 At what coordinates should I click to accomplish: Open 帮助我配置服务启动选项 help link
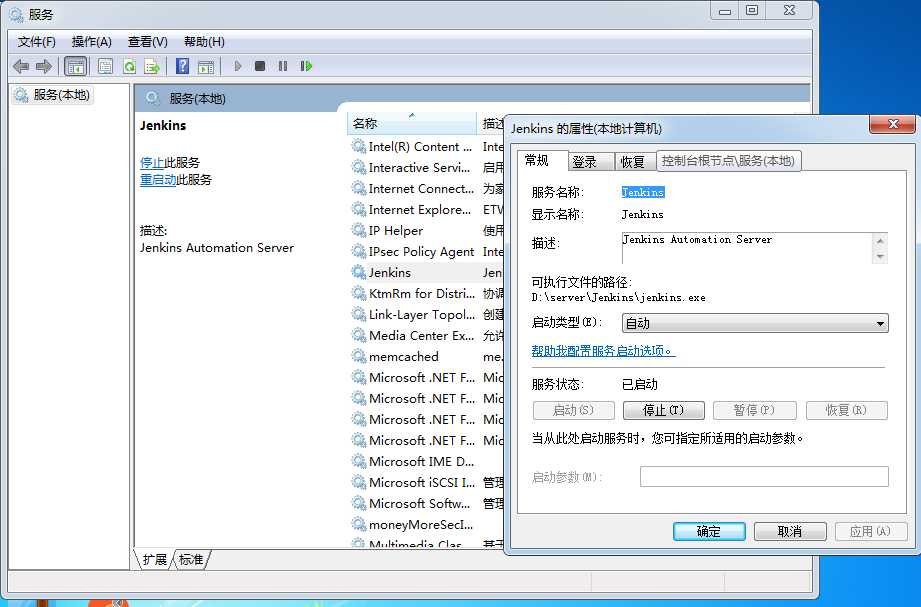click(603, 351)
